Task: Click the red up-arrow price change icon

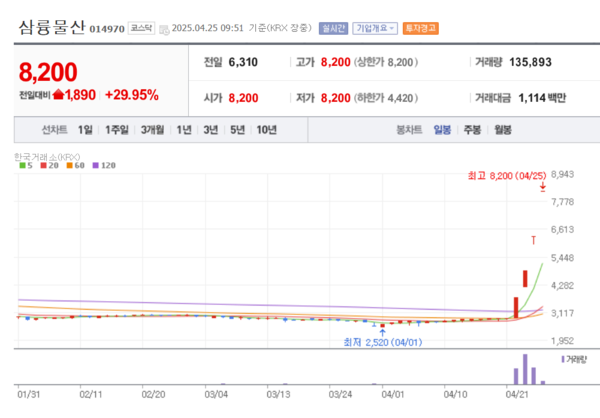Action: tap(58, 94)
